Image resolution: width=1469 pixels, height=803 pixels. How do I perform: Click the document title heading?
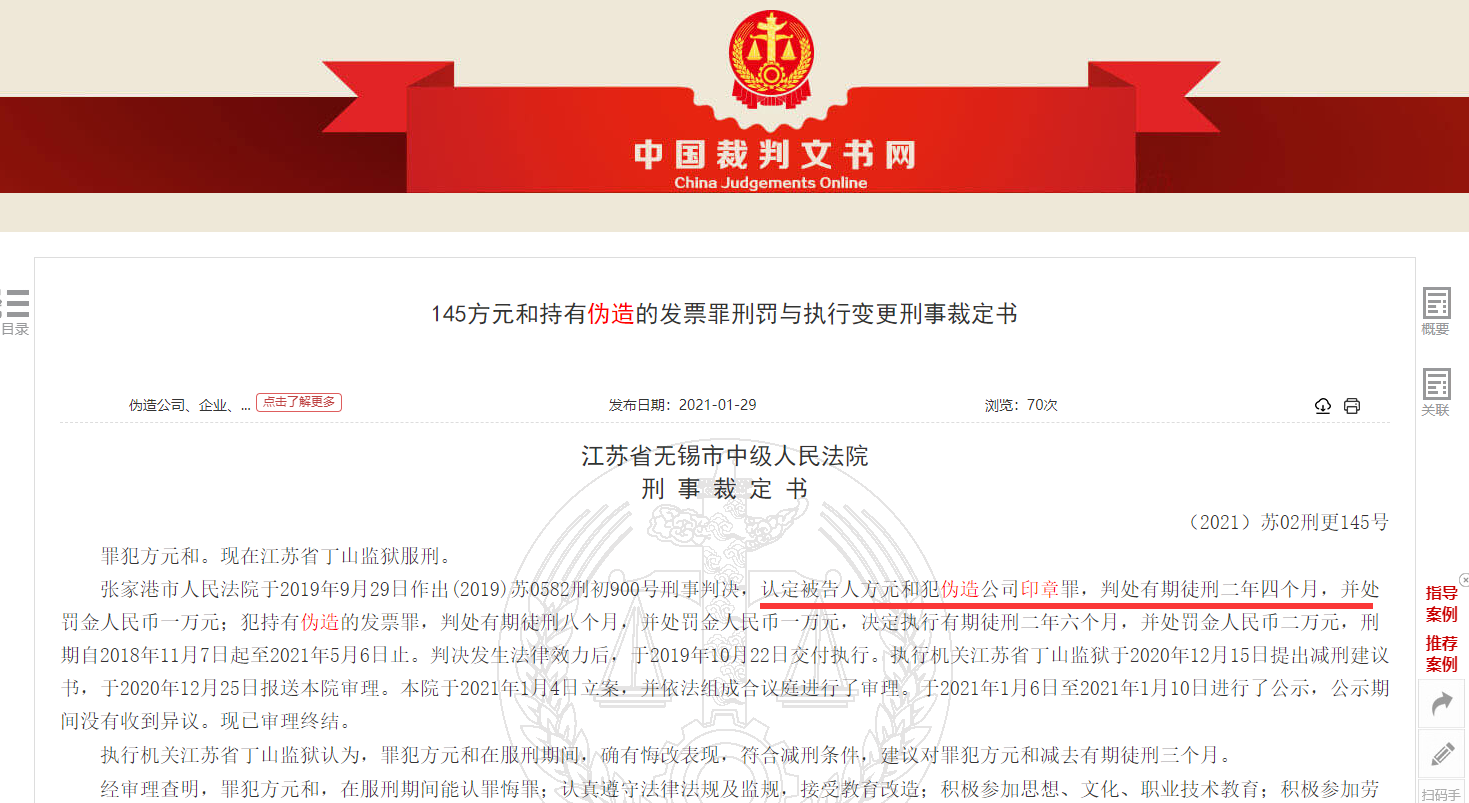coord(724,314)
